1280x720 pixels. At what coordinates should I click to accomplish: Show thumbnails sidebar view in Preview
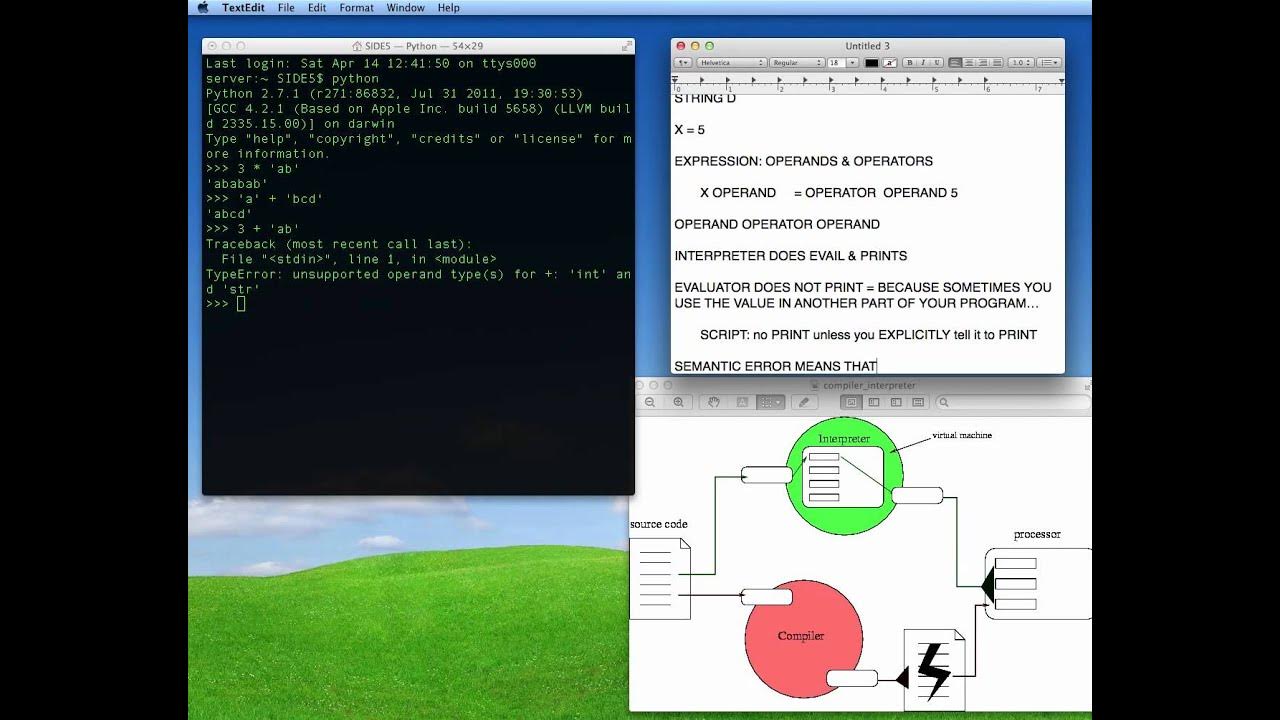point(874,402)
